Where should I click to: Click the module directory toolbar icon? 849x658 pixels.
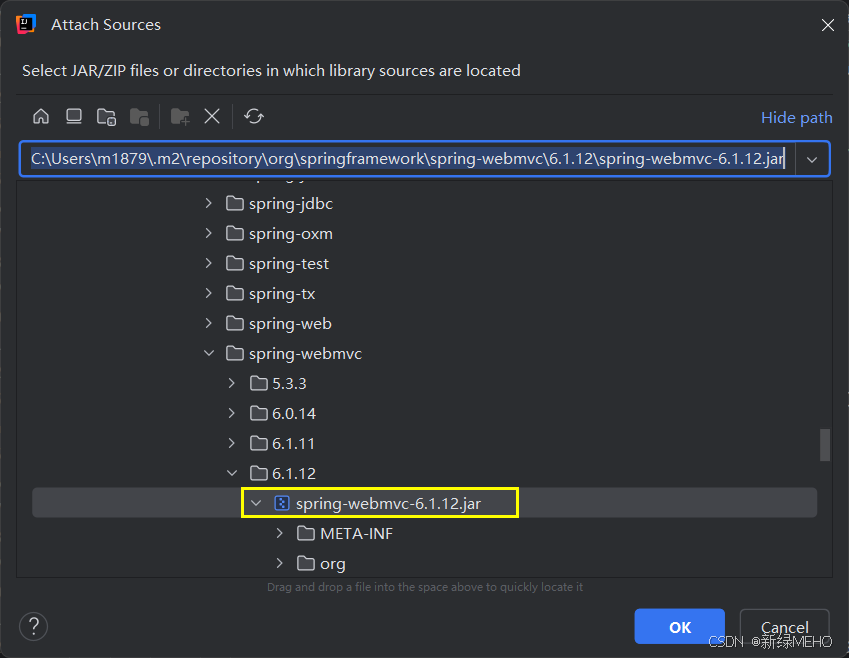point(139,116)
